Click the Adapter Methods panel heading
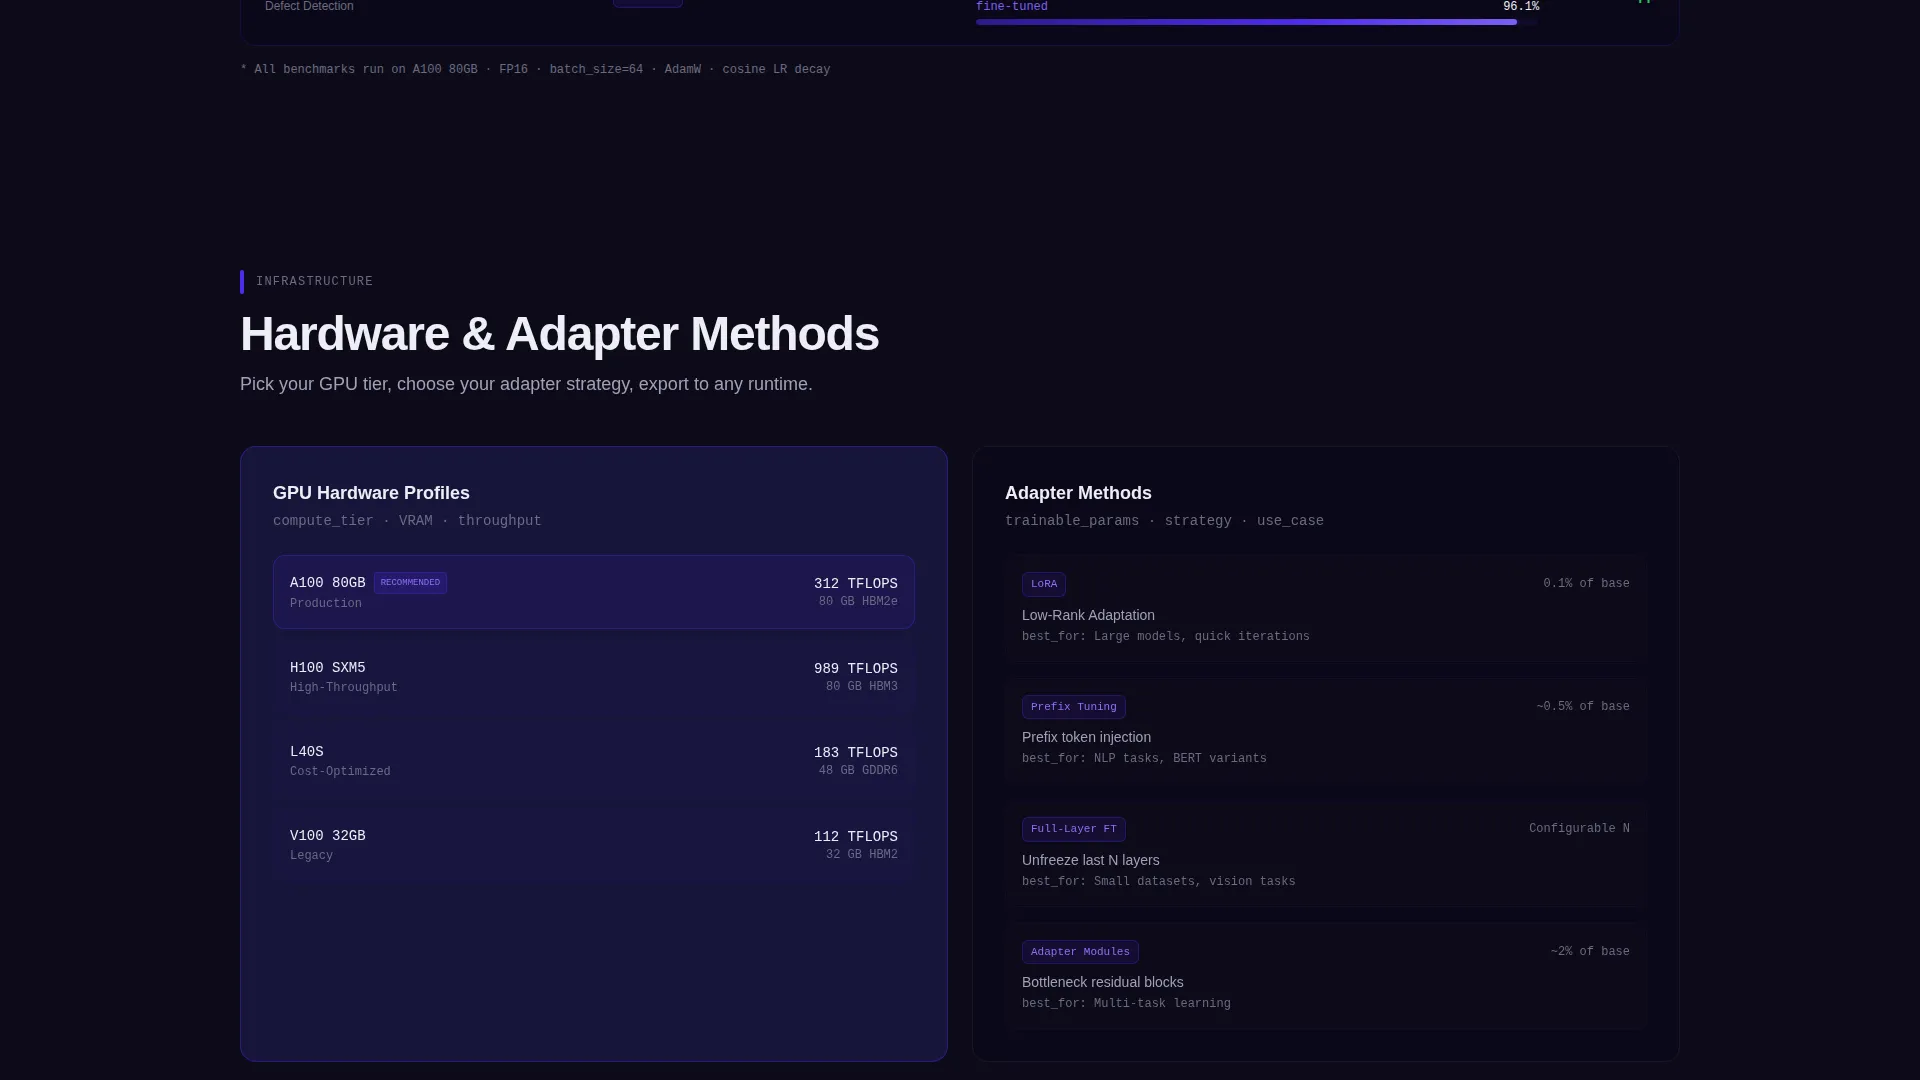1920x1080 pixels. (x=1078, y=493)
